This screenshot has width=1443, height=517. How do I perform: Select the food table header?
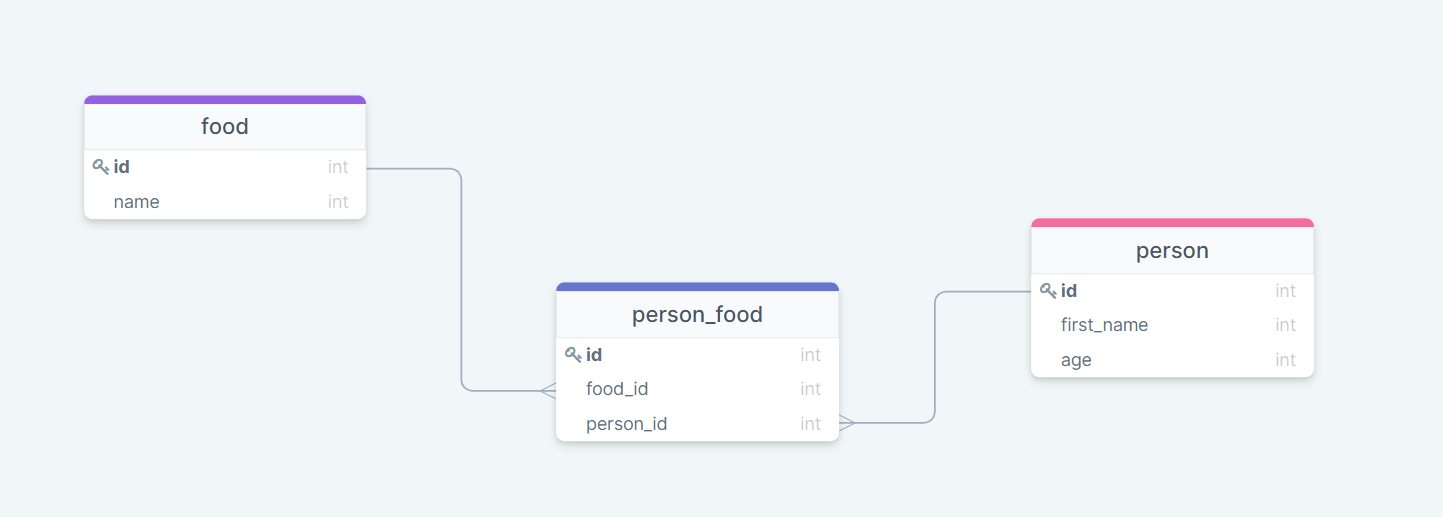pyautogui.click(x=225, y=127)
